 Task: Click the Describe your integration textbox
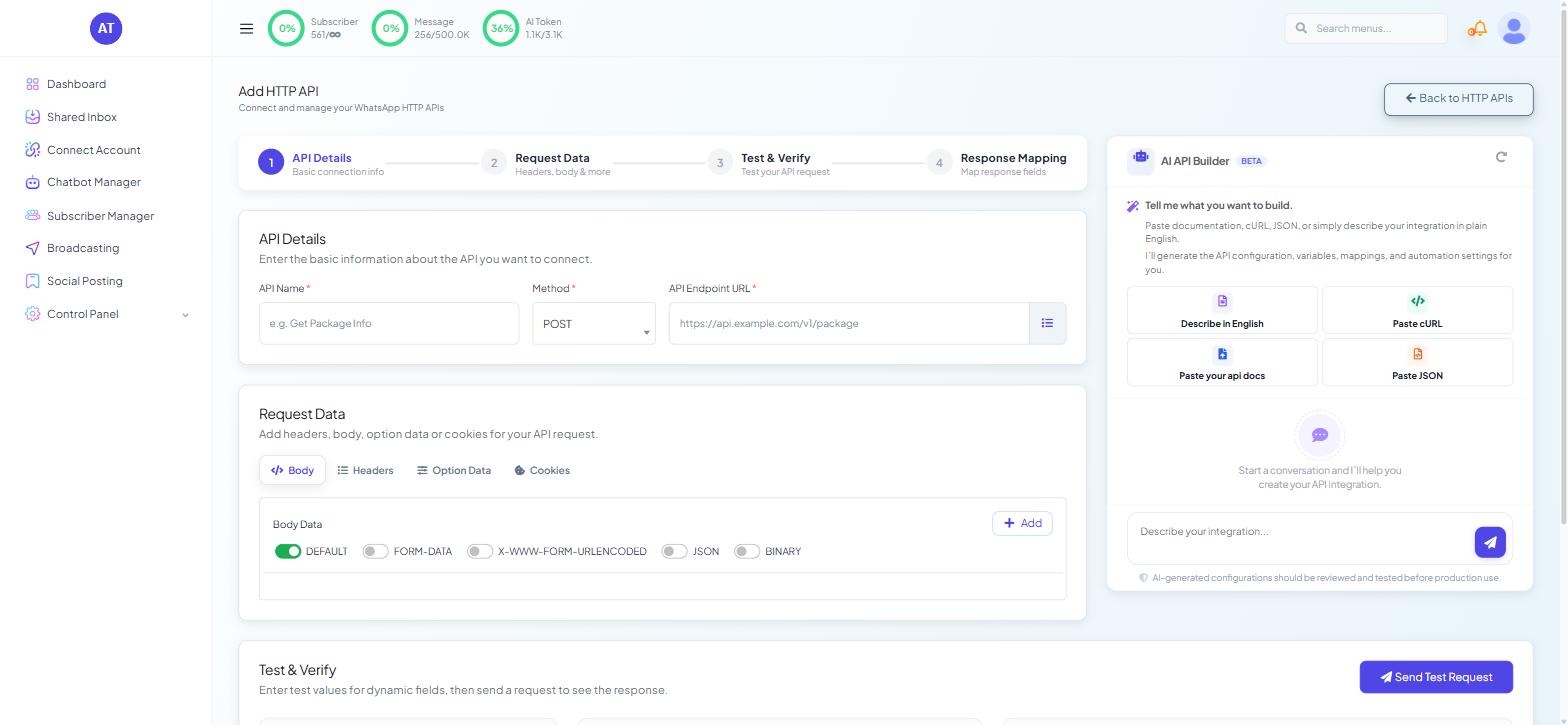tap(1300, 540)
